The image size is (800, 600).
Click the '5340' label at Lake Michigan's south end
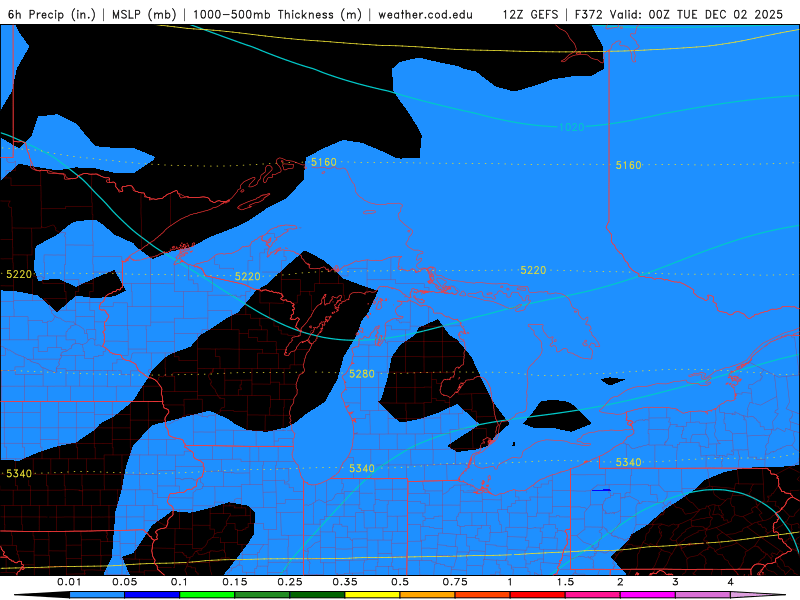pyautogui.click(x=362, y=468)
